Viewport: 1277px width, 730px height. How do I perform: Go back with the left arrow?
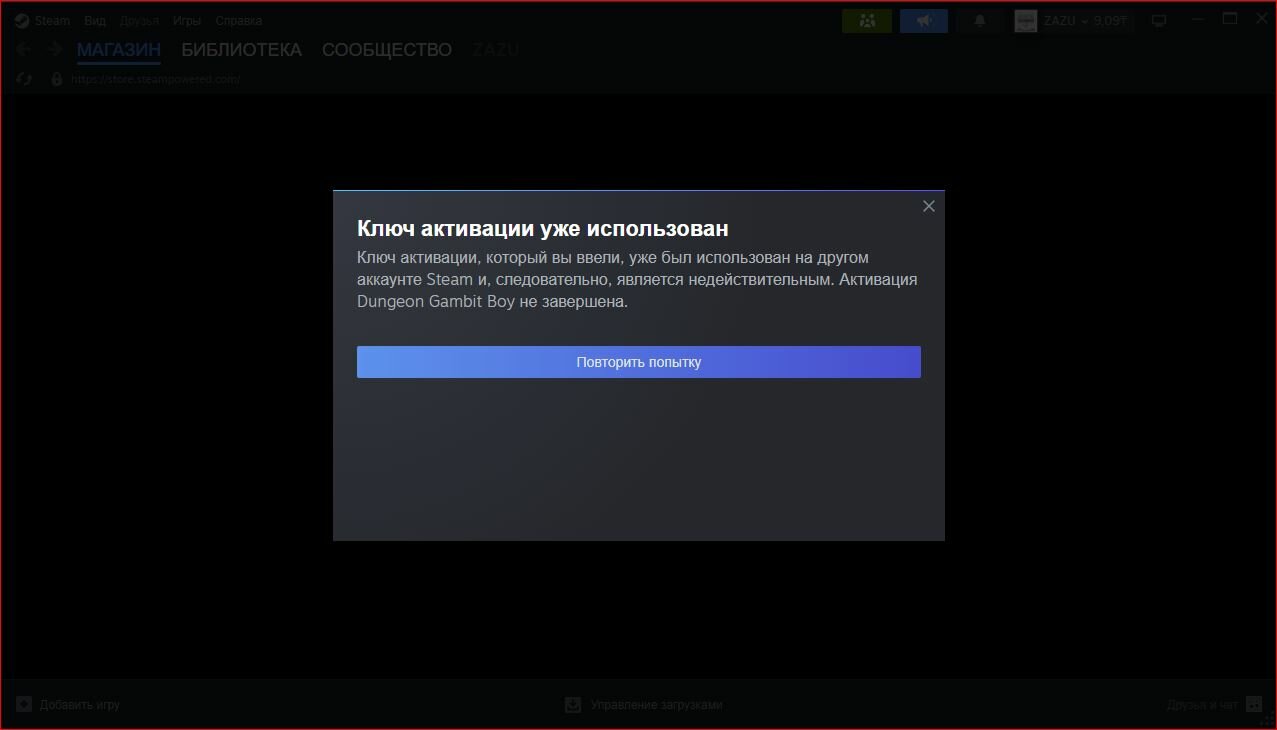pyautogui.click(x=24, y=49)
